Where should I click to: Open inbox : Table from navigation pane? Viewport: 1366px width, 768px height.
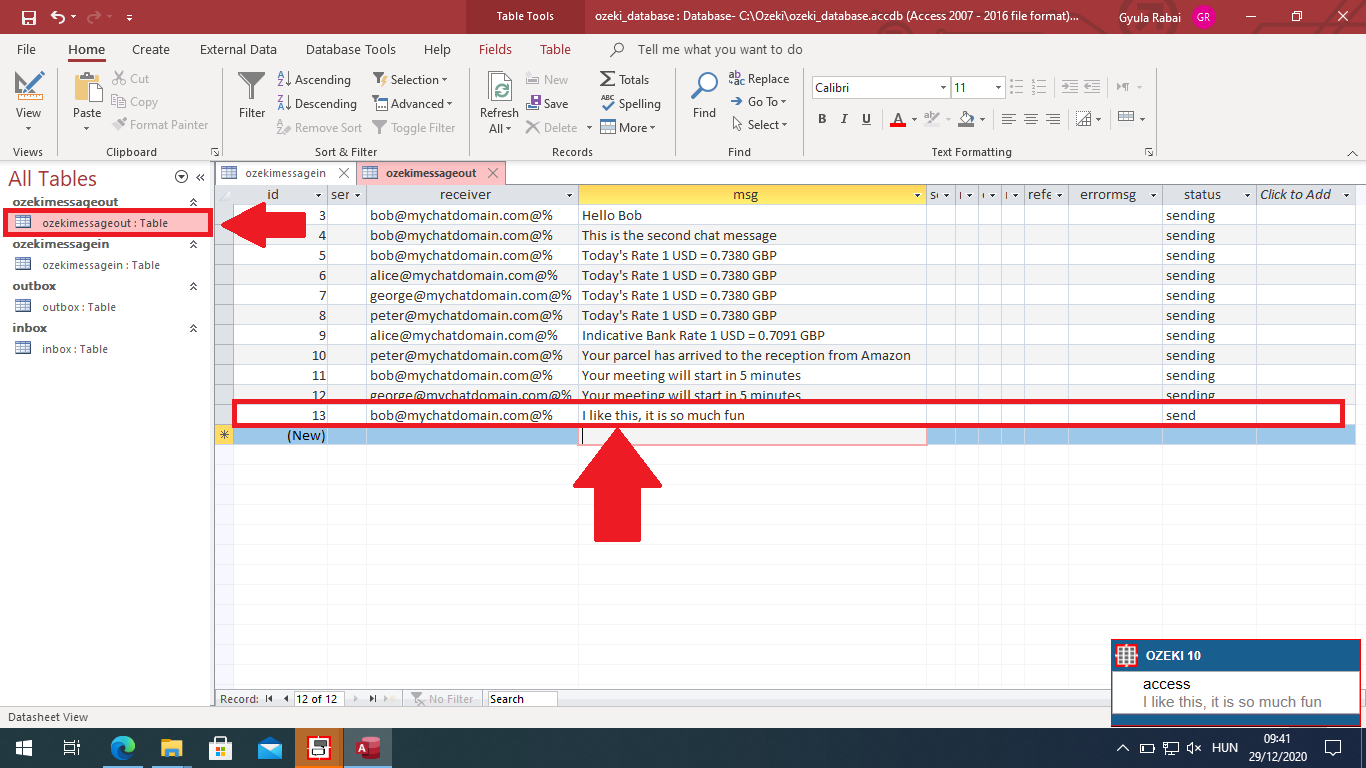click(74, 349)
